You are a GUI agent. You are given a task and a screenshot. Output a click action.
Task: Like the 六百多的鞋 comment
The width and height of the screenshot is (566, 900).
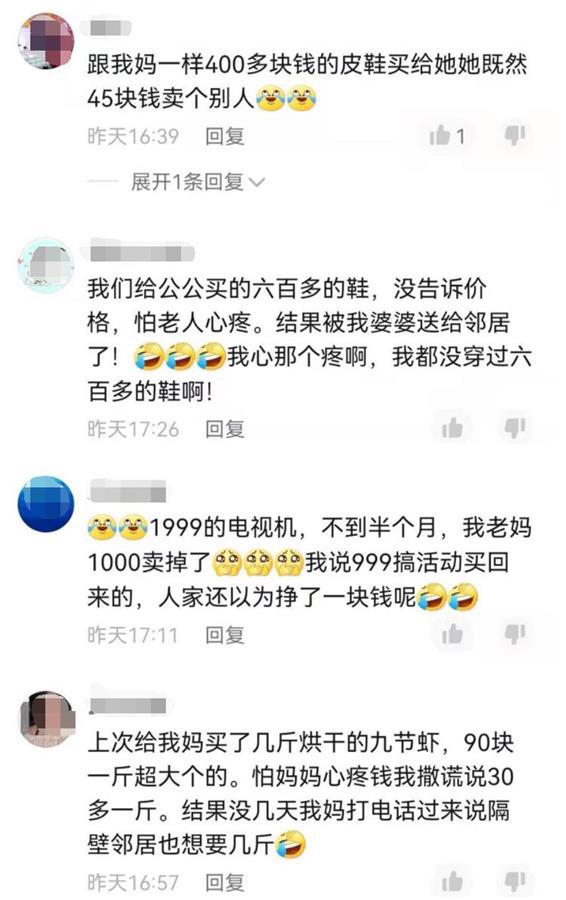[452, 428]
